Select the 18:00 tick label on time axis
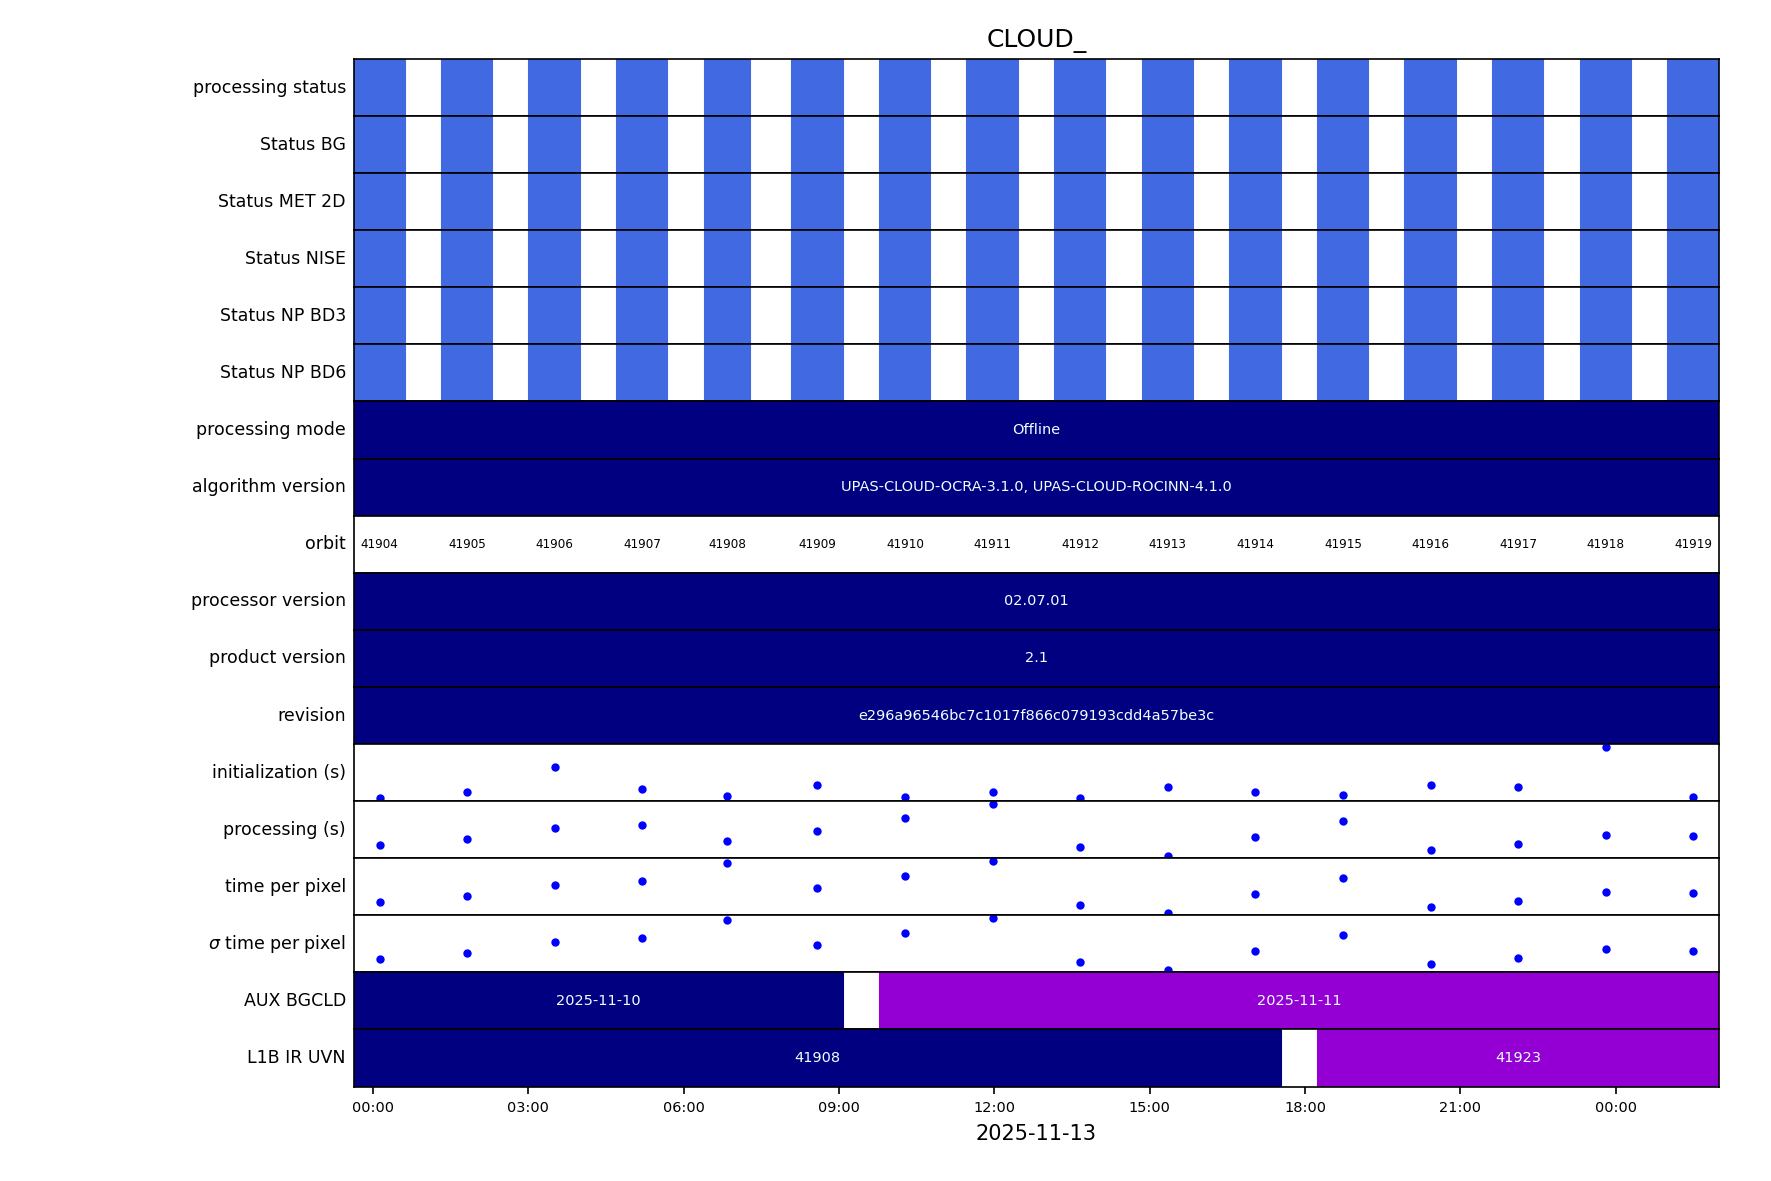Viewport: 1771px width, 1181px height. click(x=1305, y=1108)
